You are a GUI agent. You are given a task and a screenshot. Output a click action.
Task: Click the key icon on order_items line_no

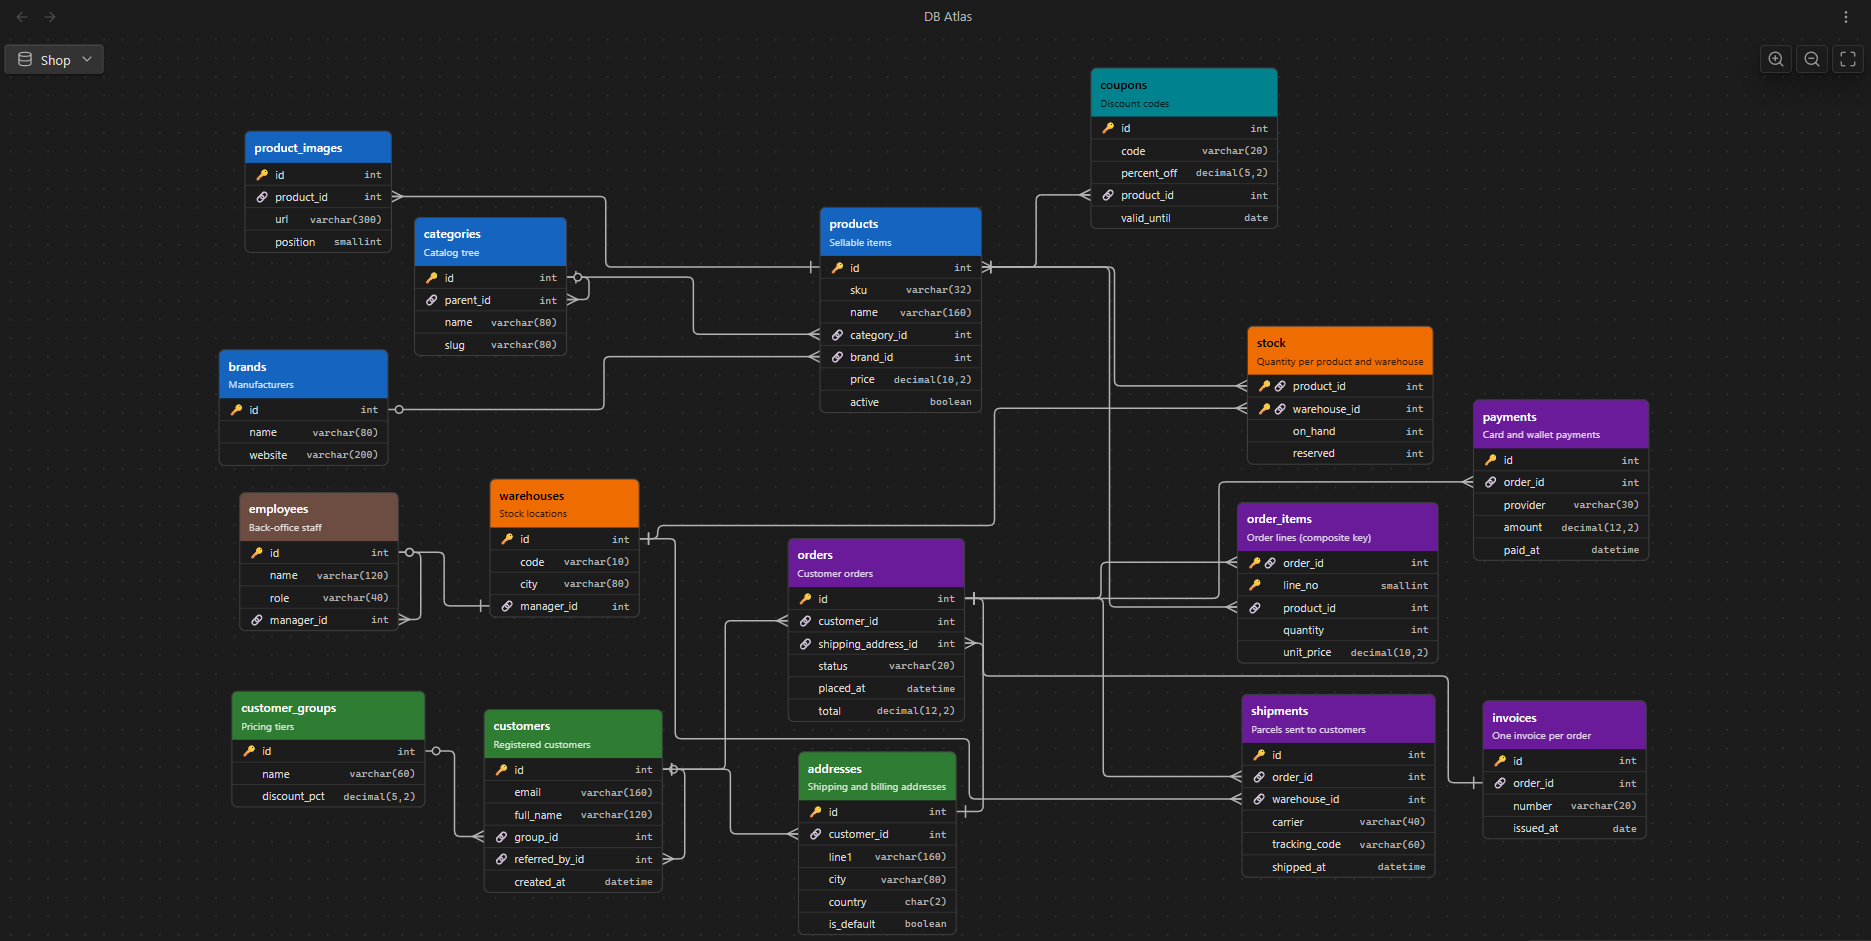(1255, 585)
